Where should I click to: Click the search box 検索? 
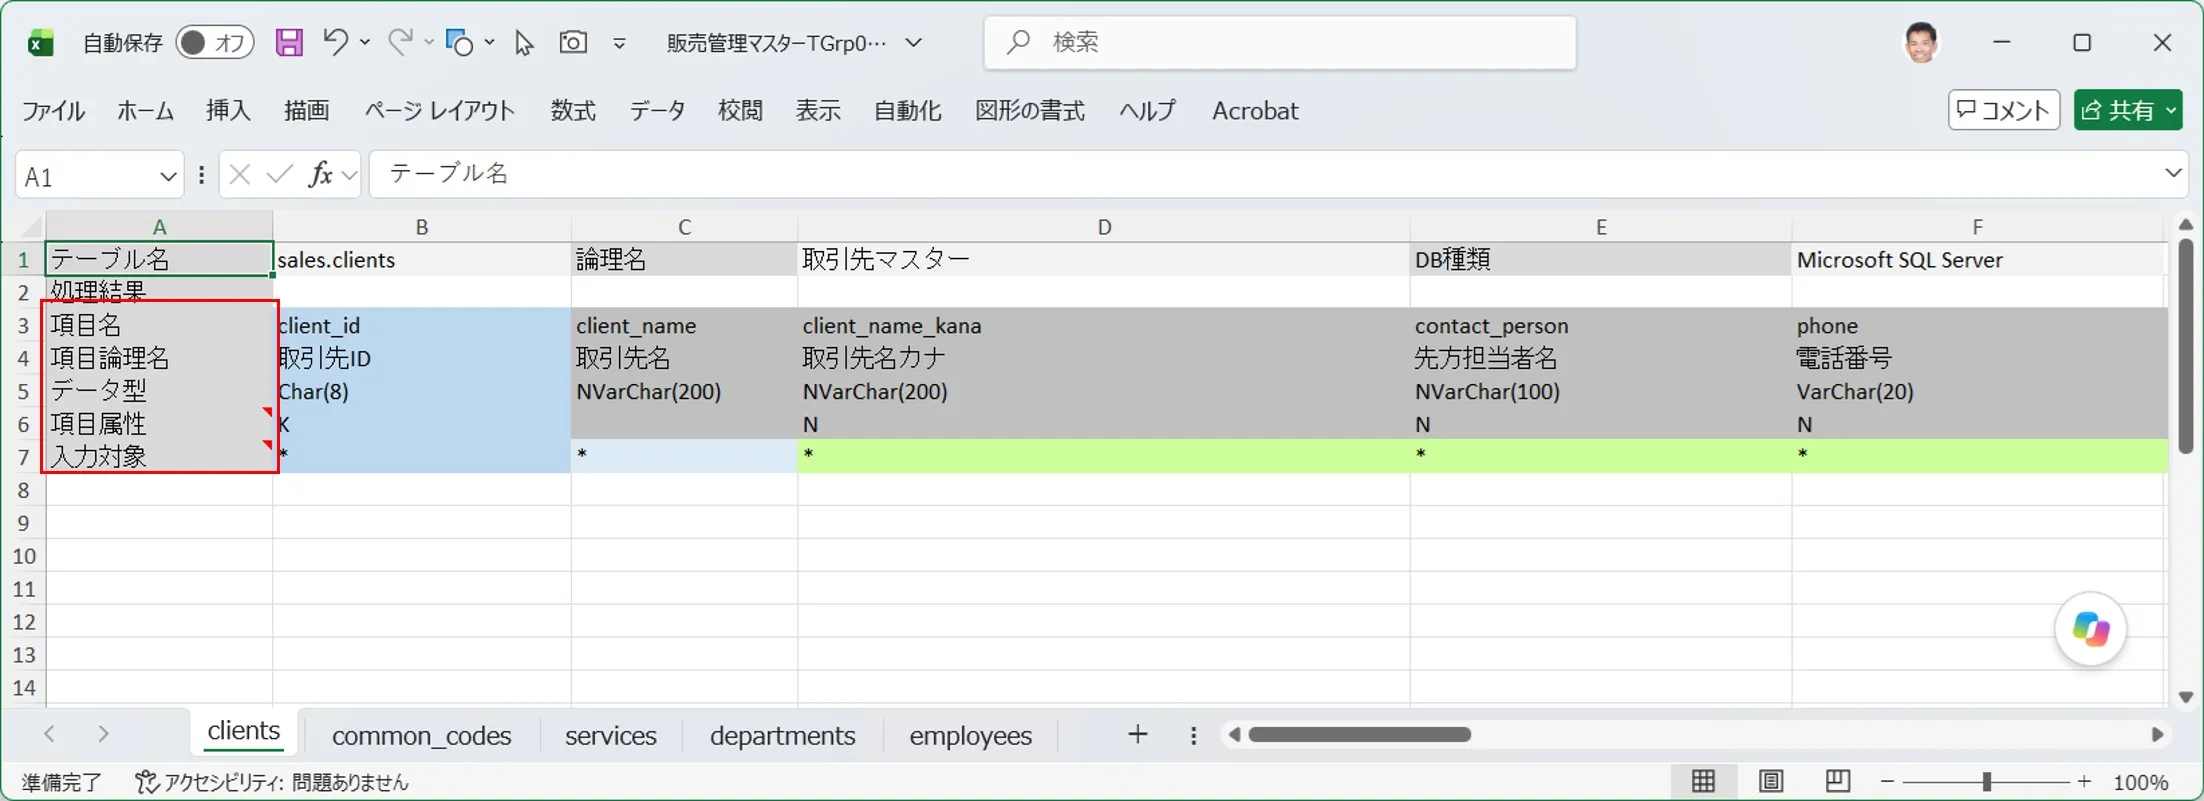coord(1280,42)
